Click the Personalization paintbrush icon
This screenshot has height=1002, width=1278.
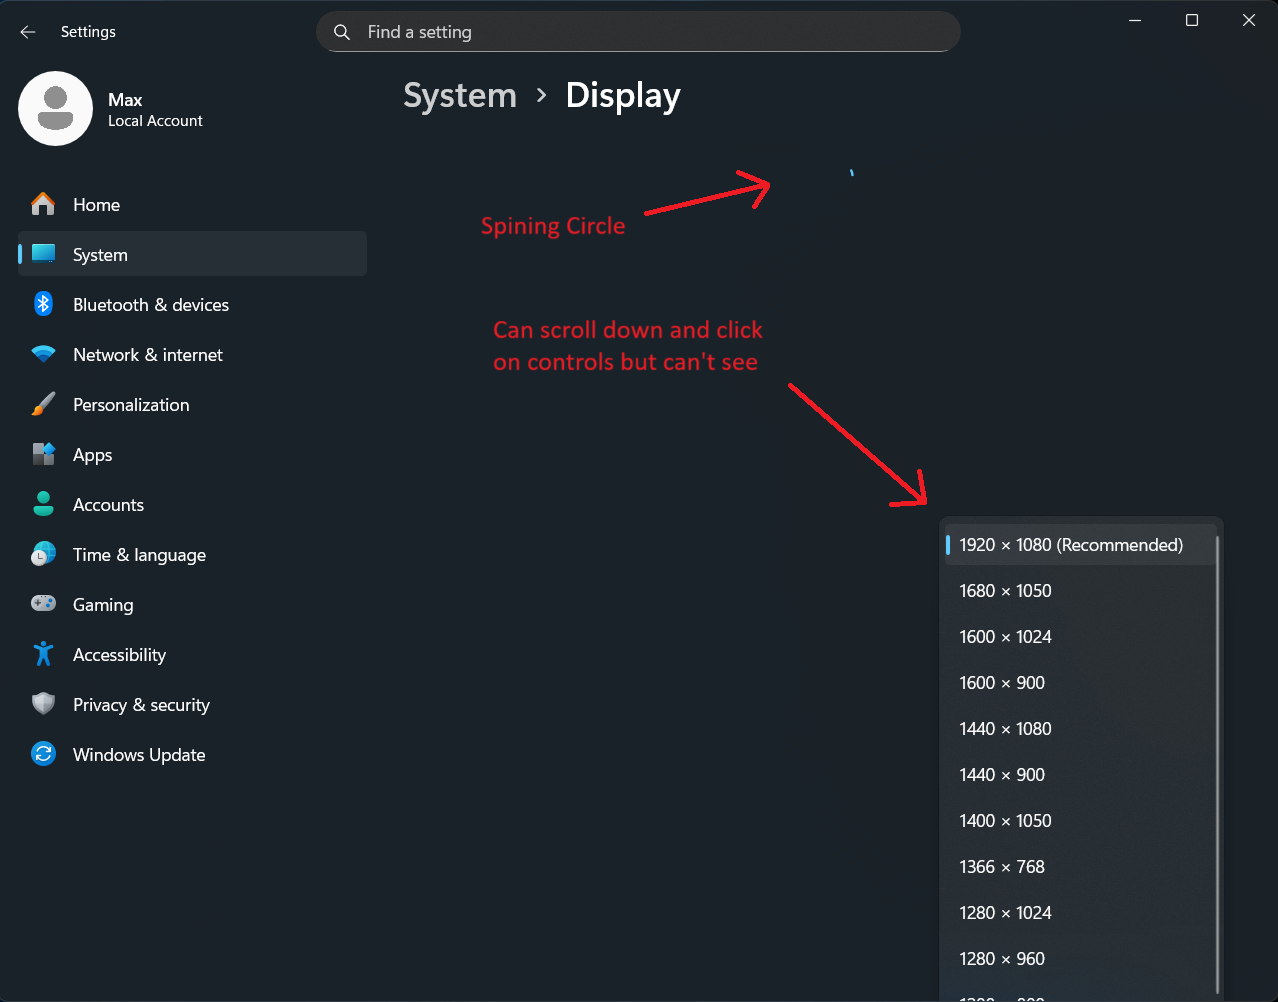[x=43, y=404]
